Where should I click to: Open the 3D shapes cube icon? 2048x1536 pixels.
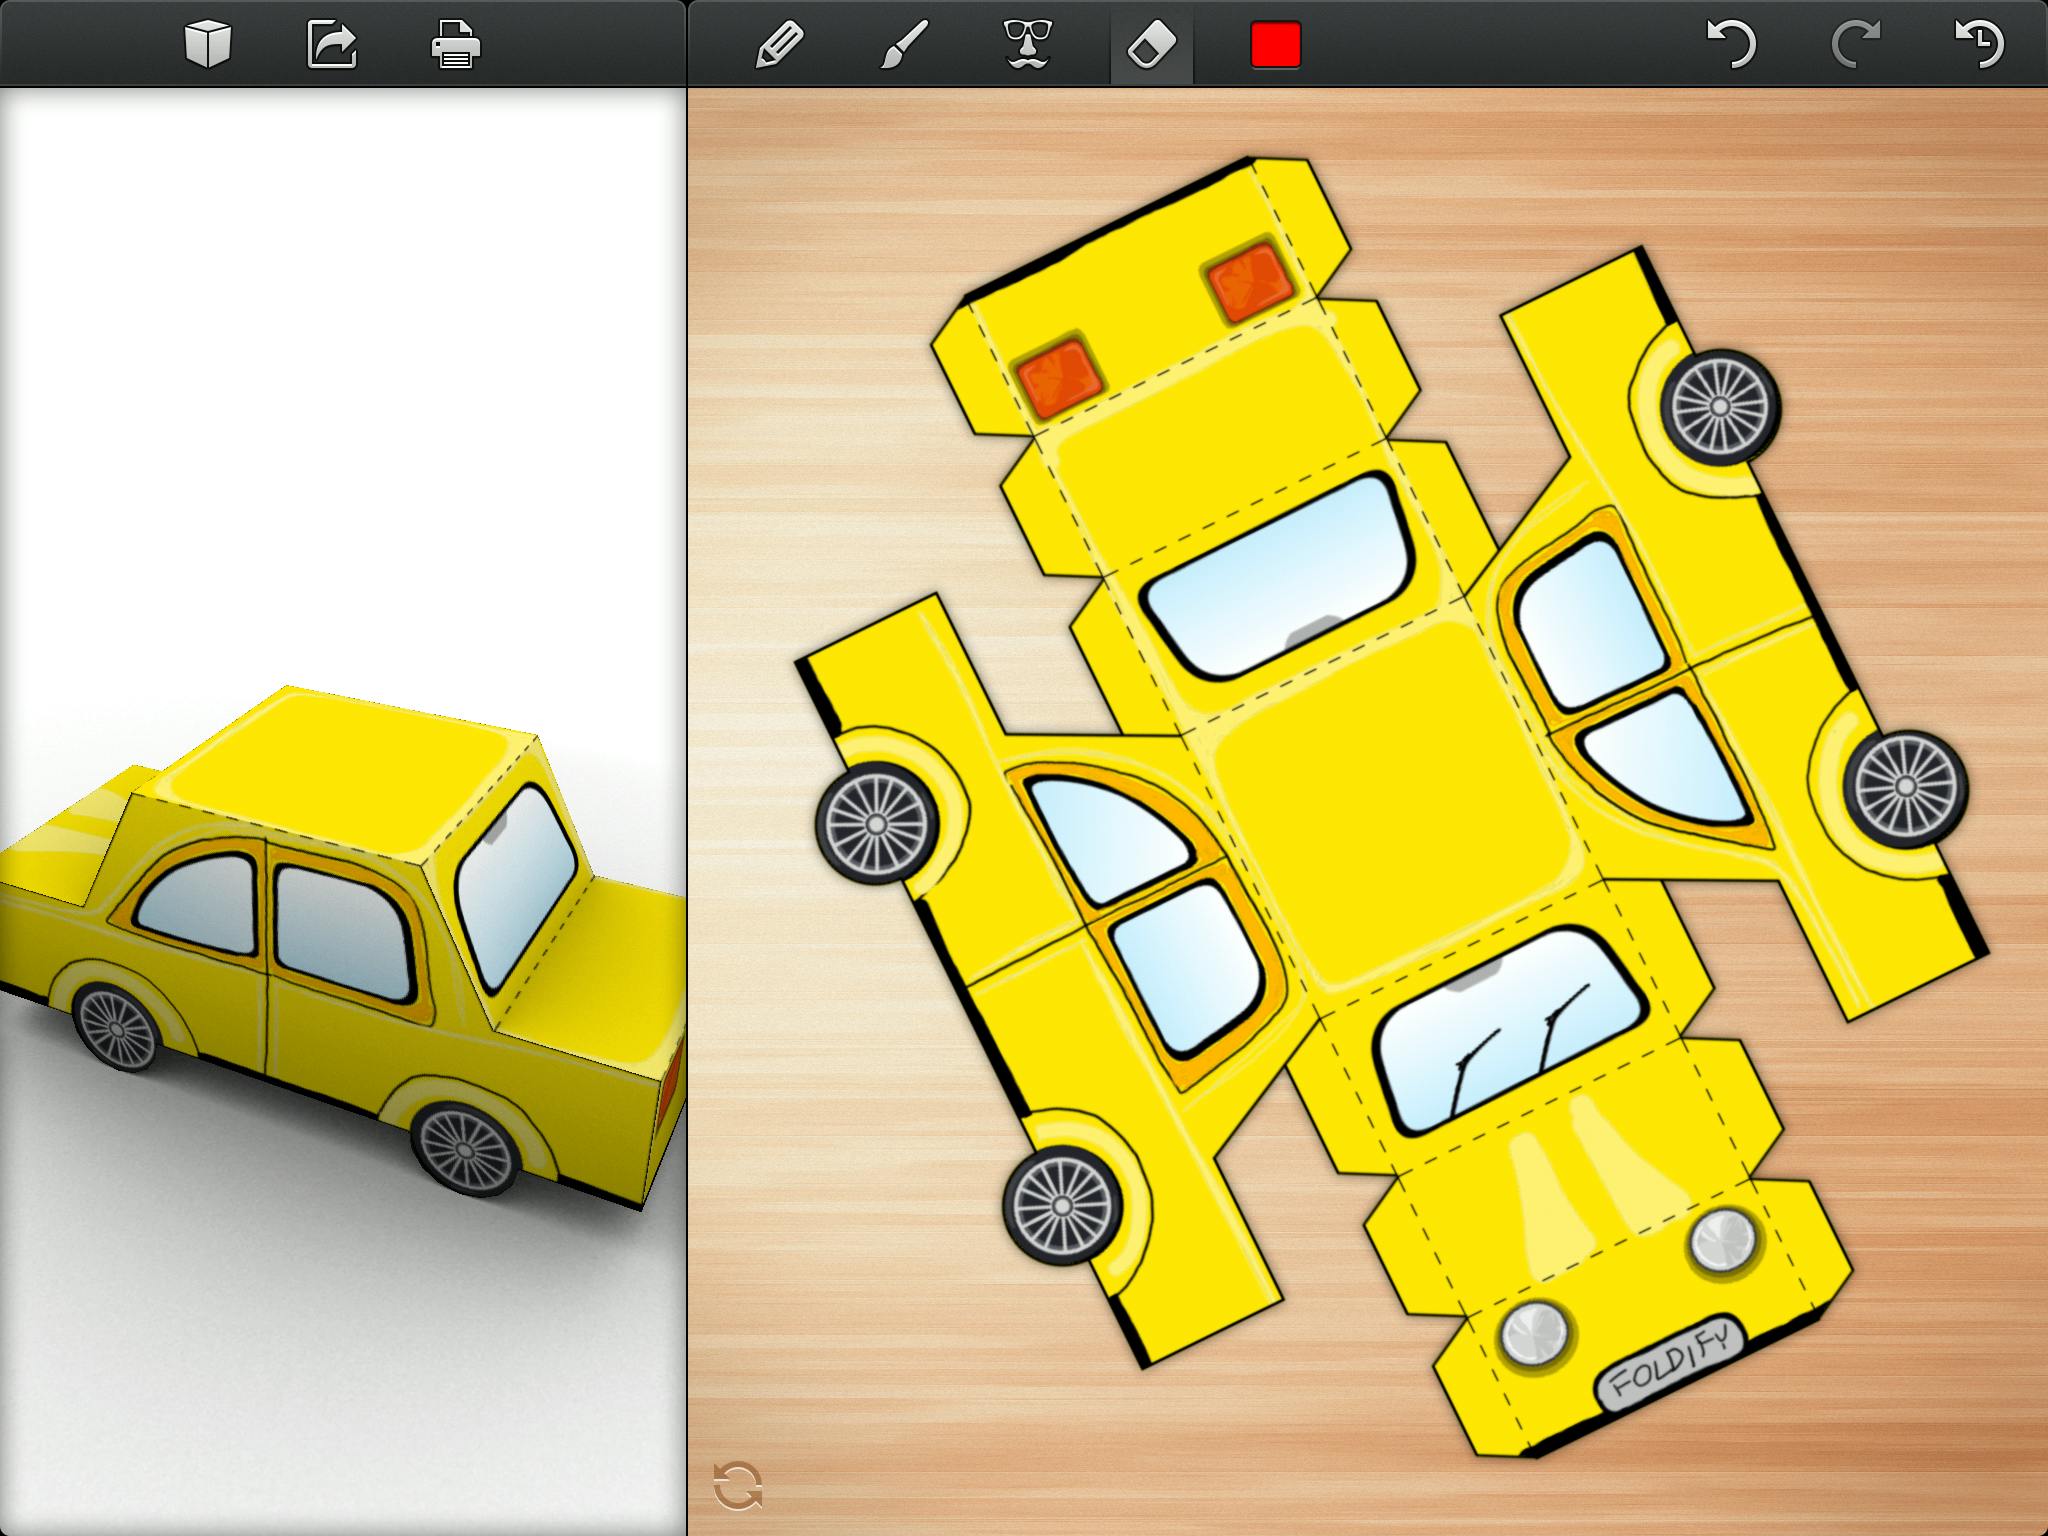pos(208,45)
